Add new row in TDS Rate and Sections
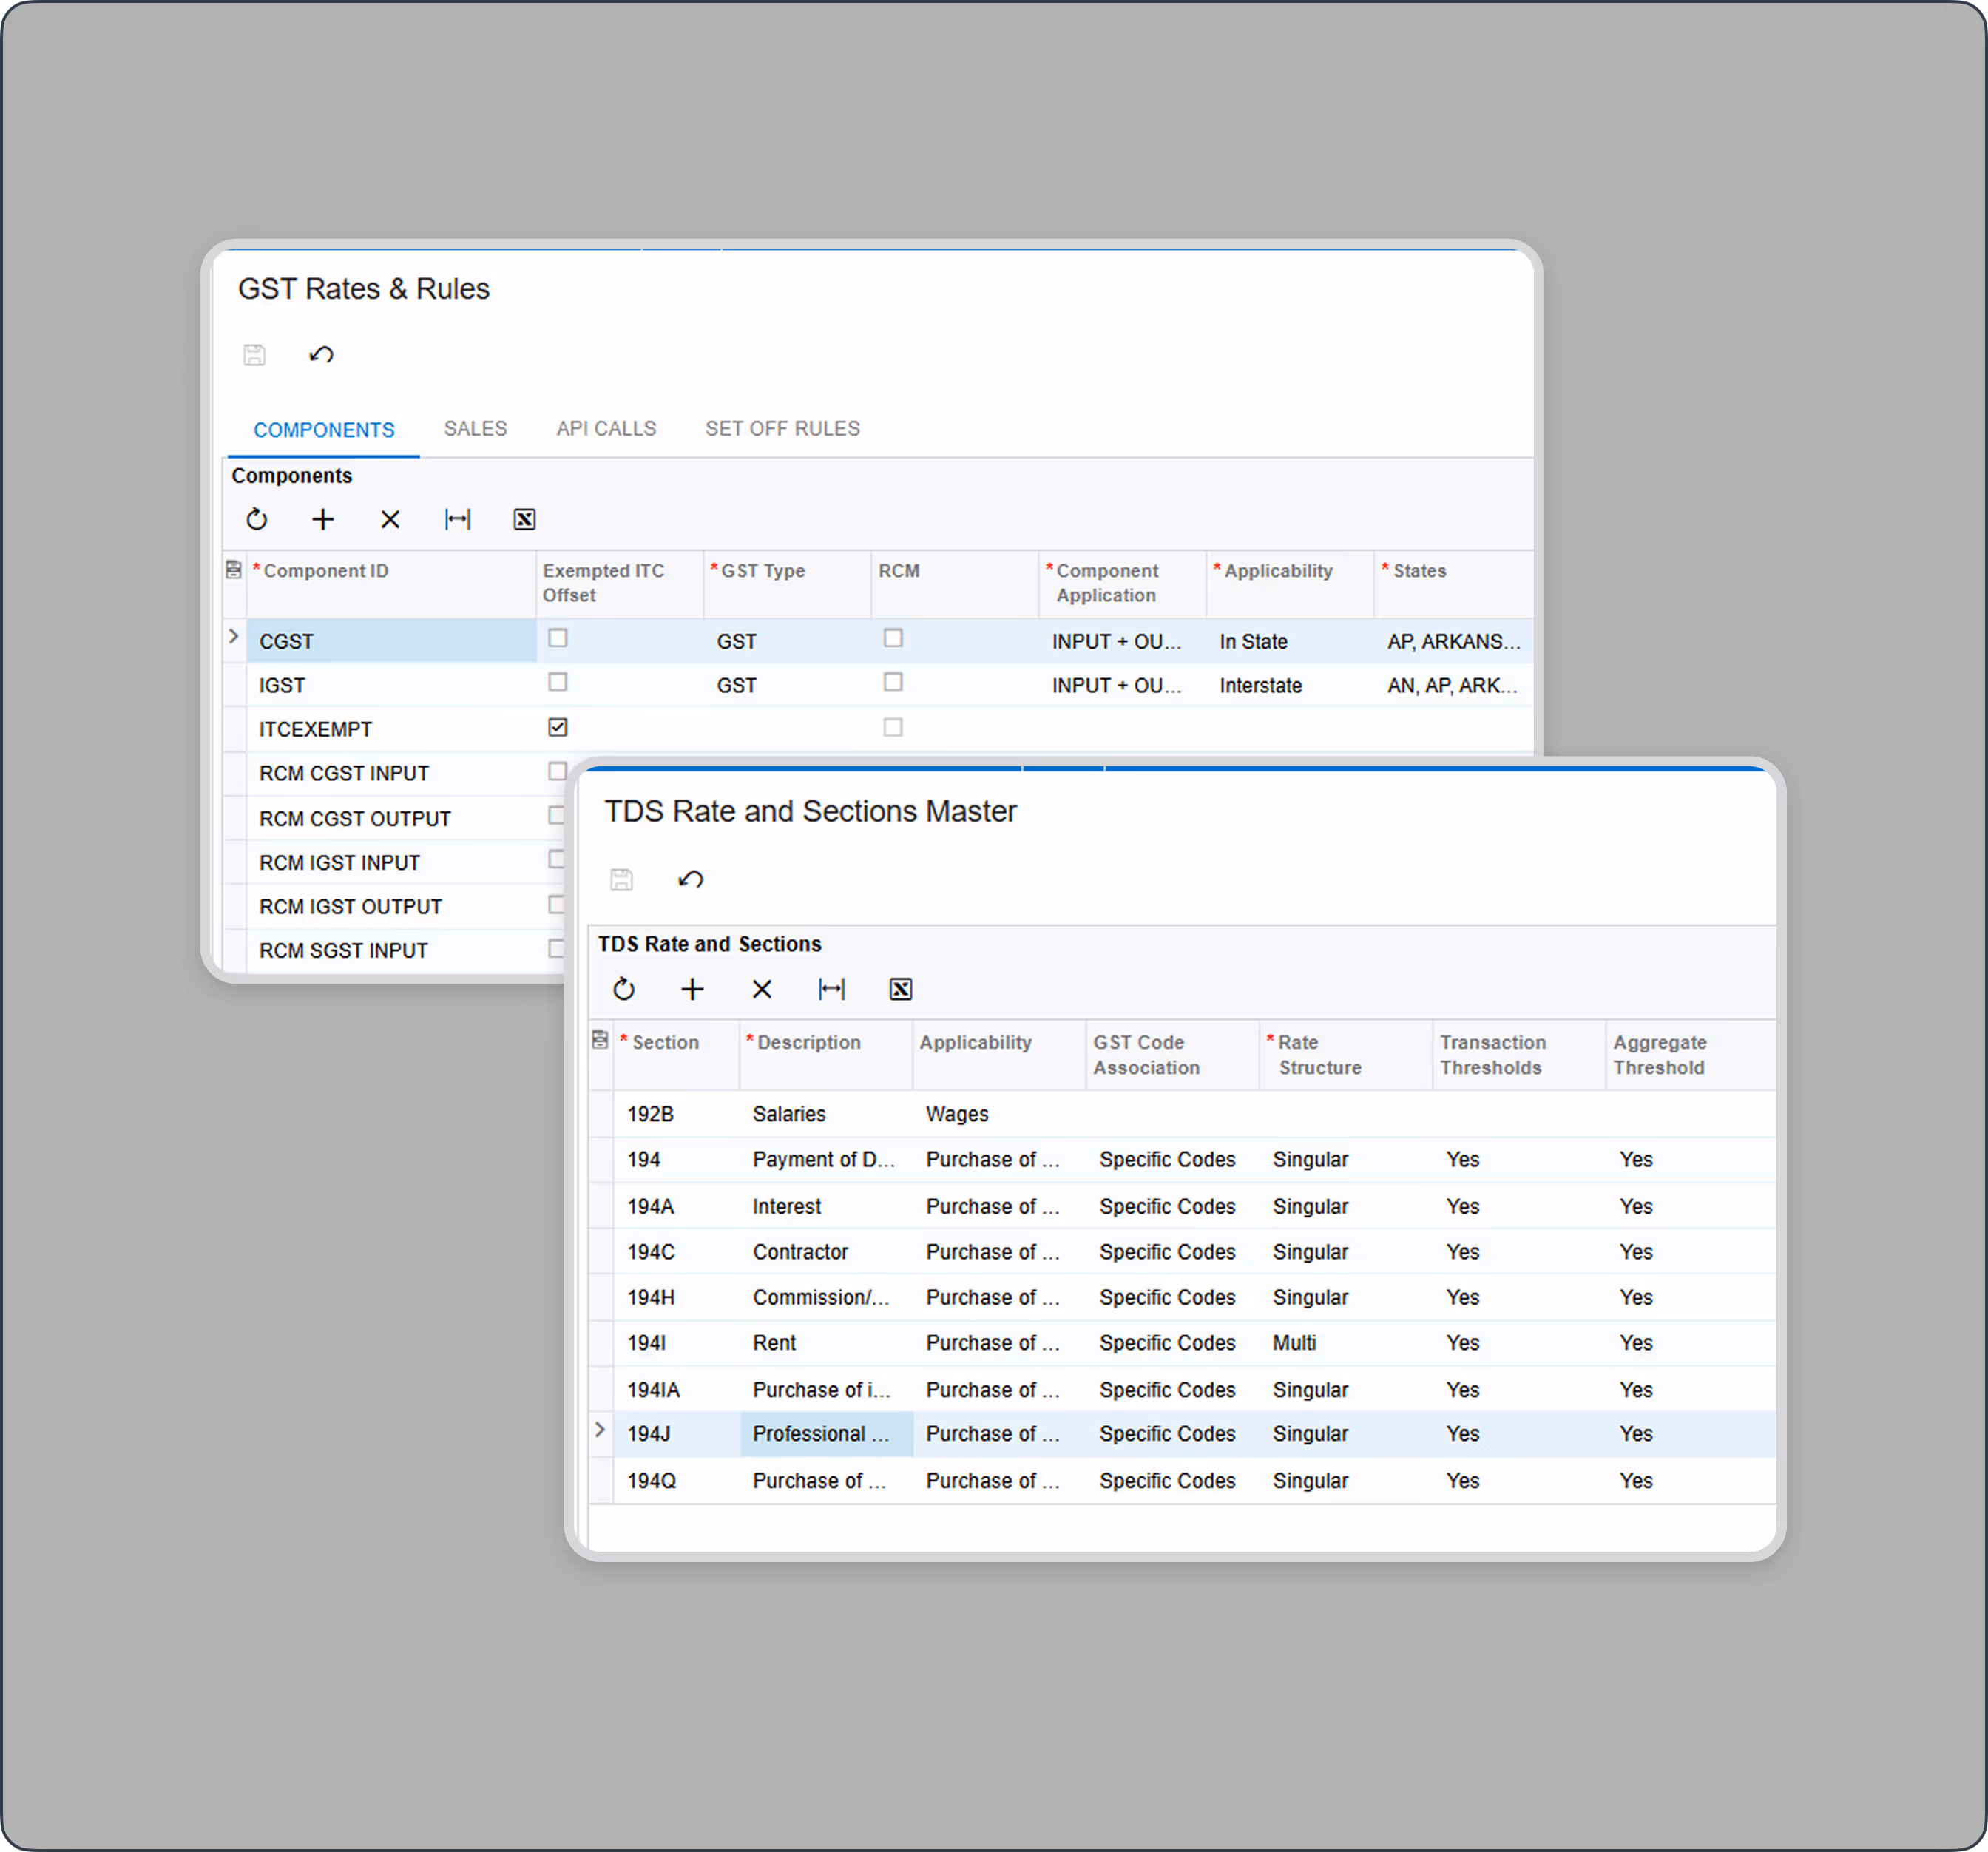 (x=692, y=989)
